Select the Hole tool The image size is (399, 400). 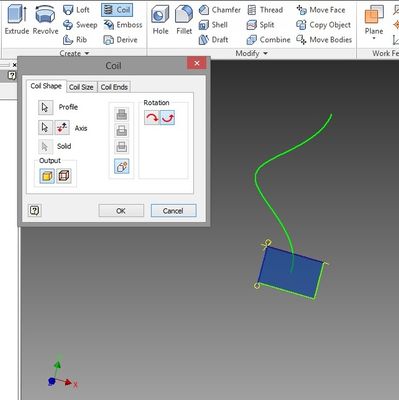[x=160, y=19]
